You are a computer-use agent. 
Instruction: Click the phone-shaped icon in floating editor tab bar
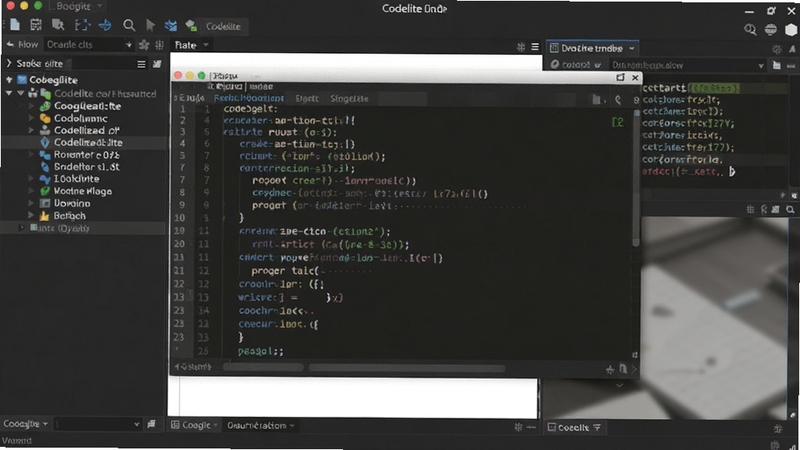(618, 99)
